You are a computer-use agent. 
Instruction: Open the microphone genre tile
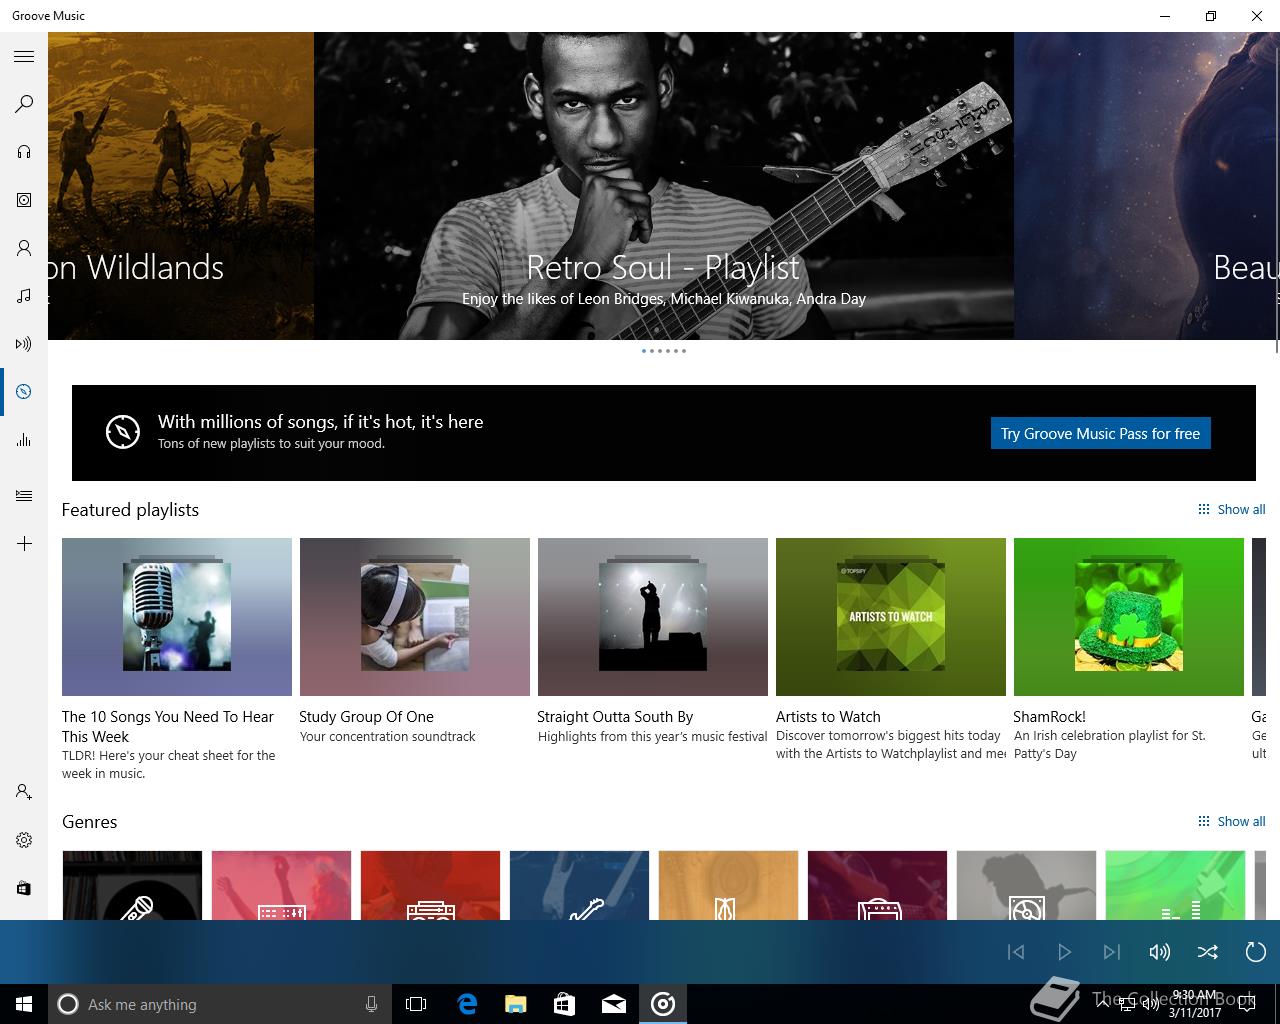[x=132, y=885]
